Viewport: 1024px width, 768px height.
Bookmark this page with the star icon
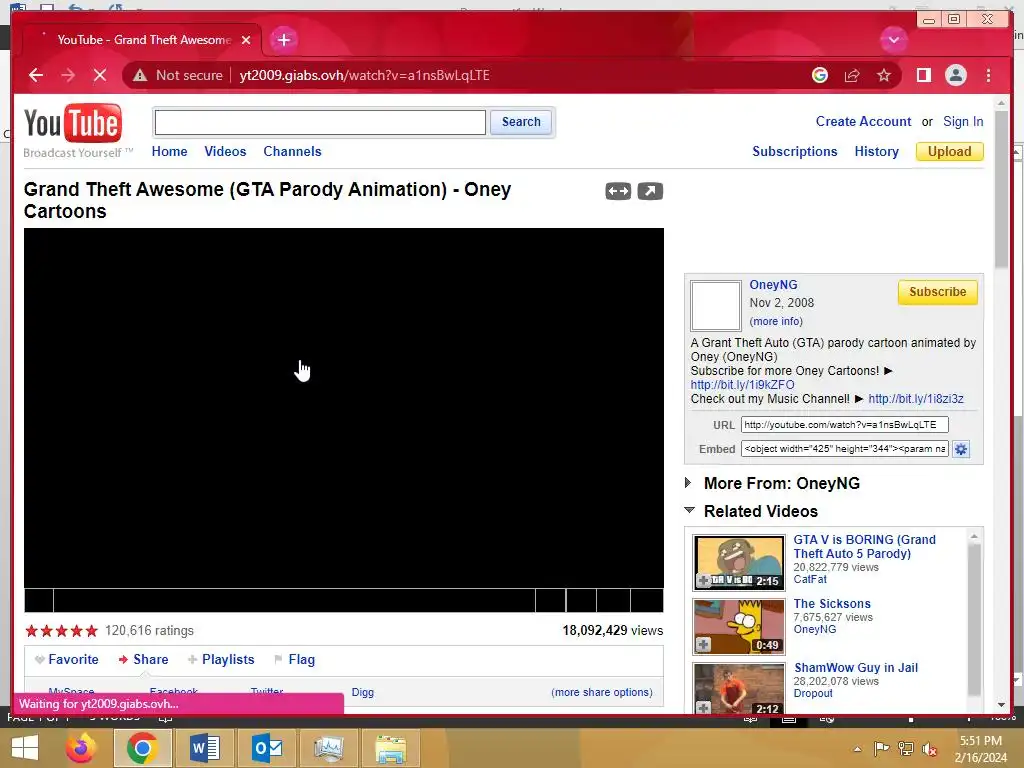884,75
